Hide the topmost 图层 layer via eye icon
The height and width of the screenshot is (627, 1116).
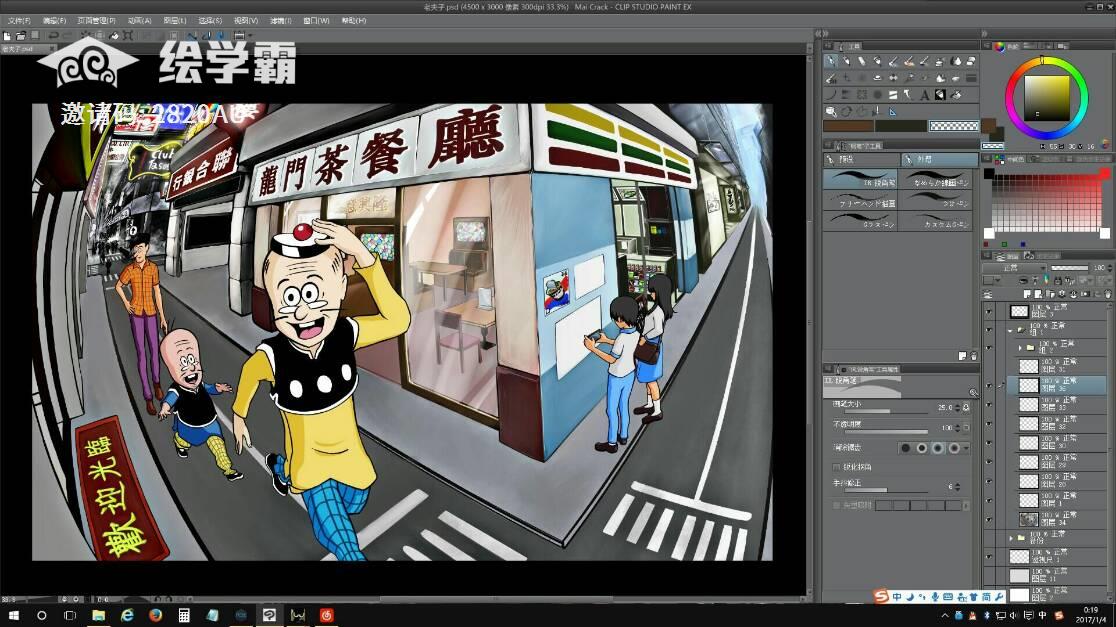click(x=989, y=311)
